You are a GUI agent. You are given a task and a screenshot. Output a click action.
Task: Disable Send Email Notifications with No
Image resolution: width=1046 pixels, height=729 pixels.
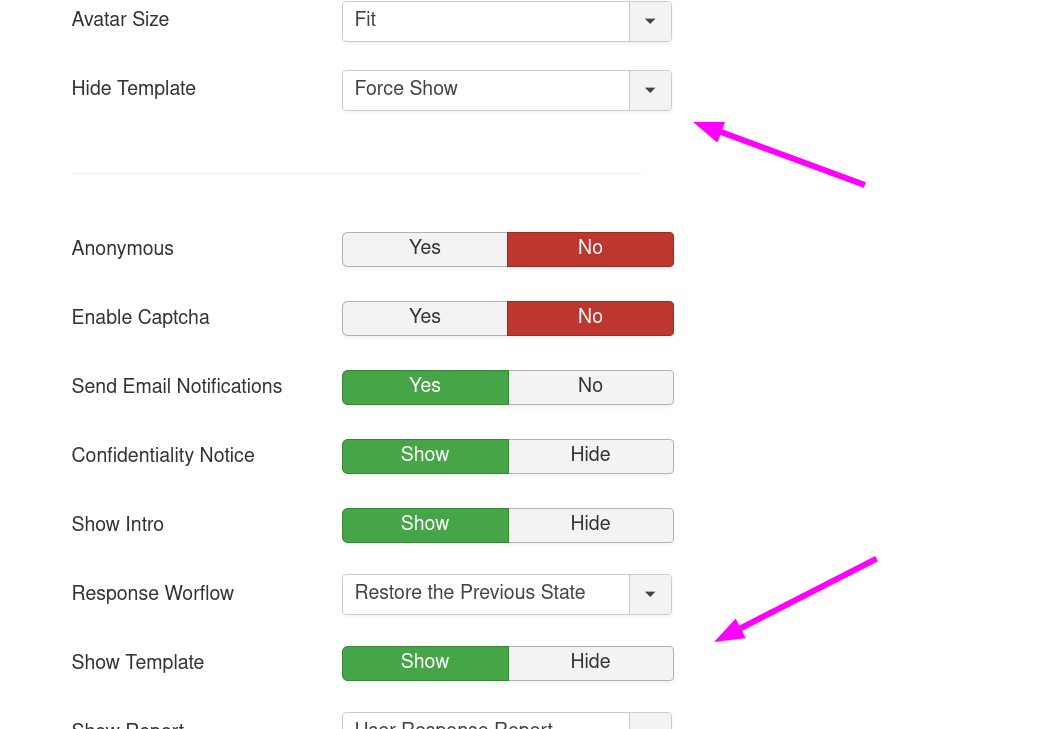590,387
